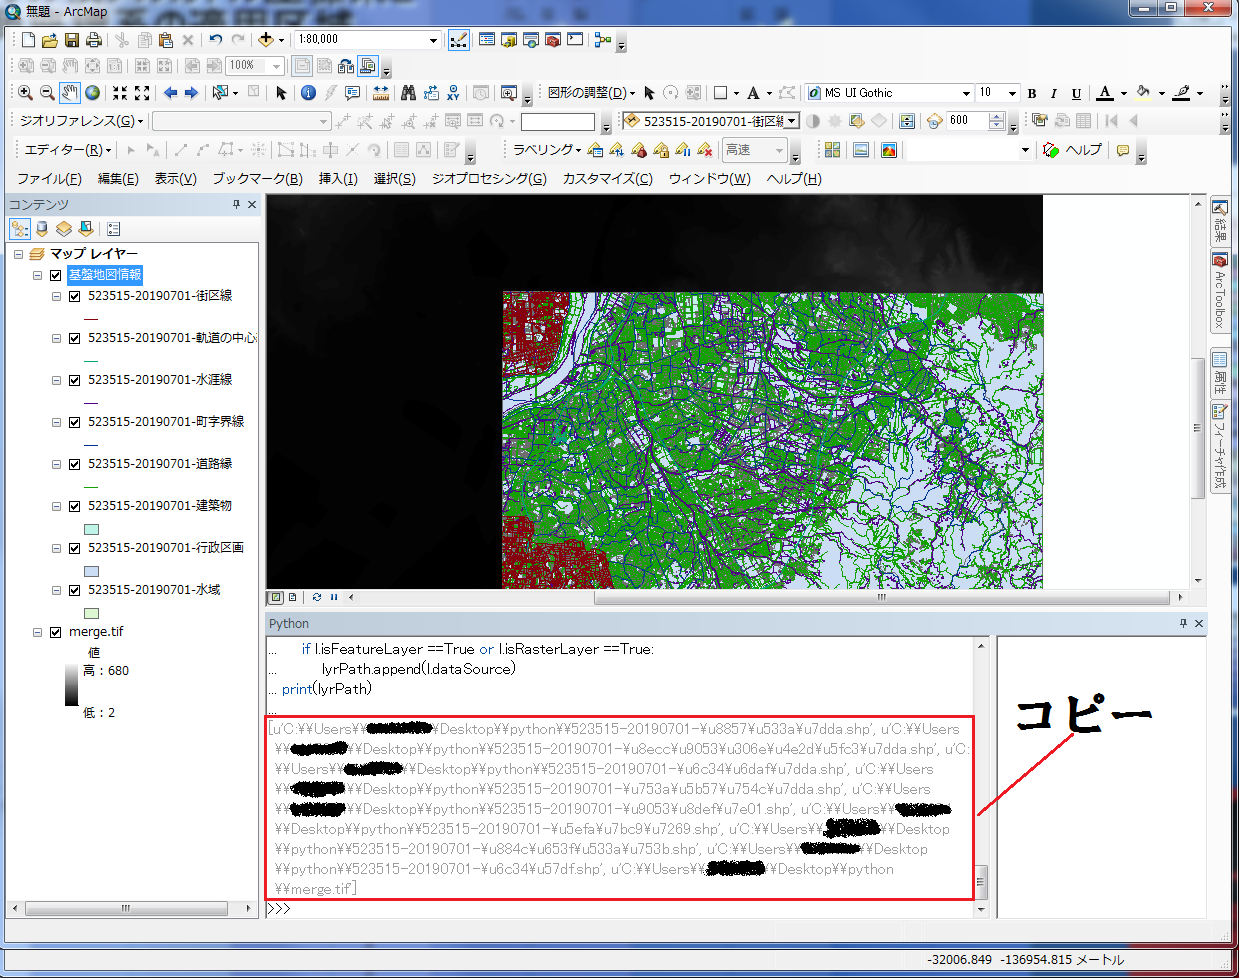Select the Pan tool
This screenshot has height=978, width=1239.
68,92
